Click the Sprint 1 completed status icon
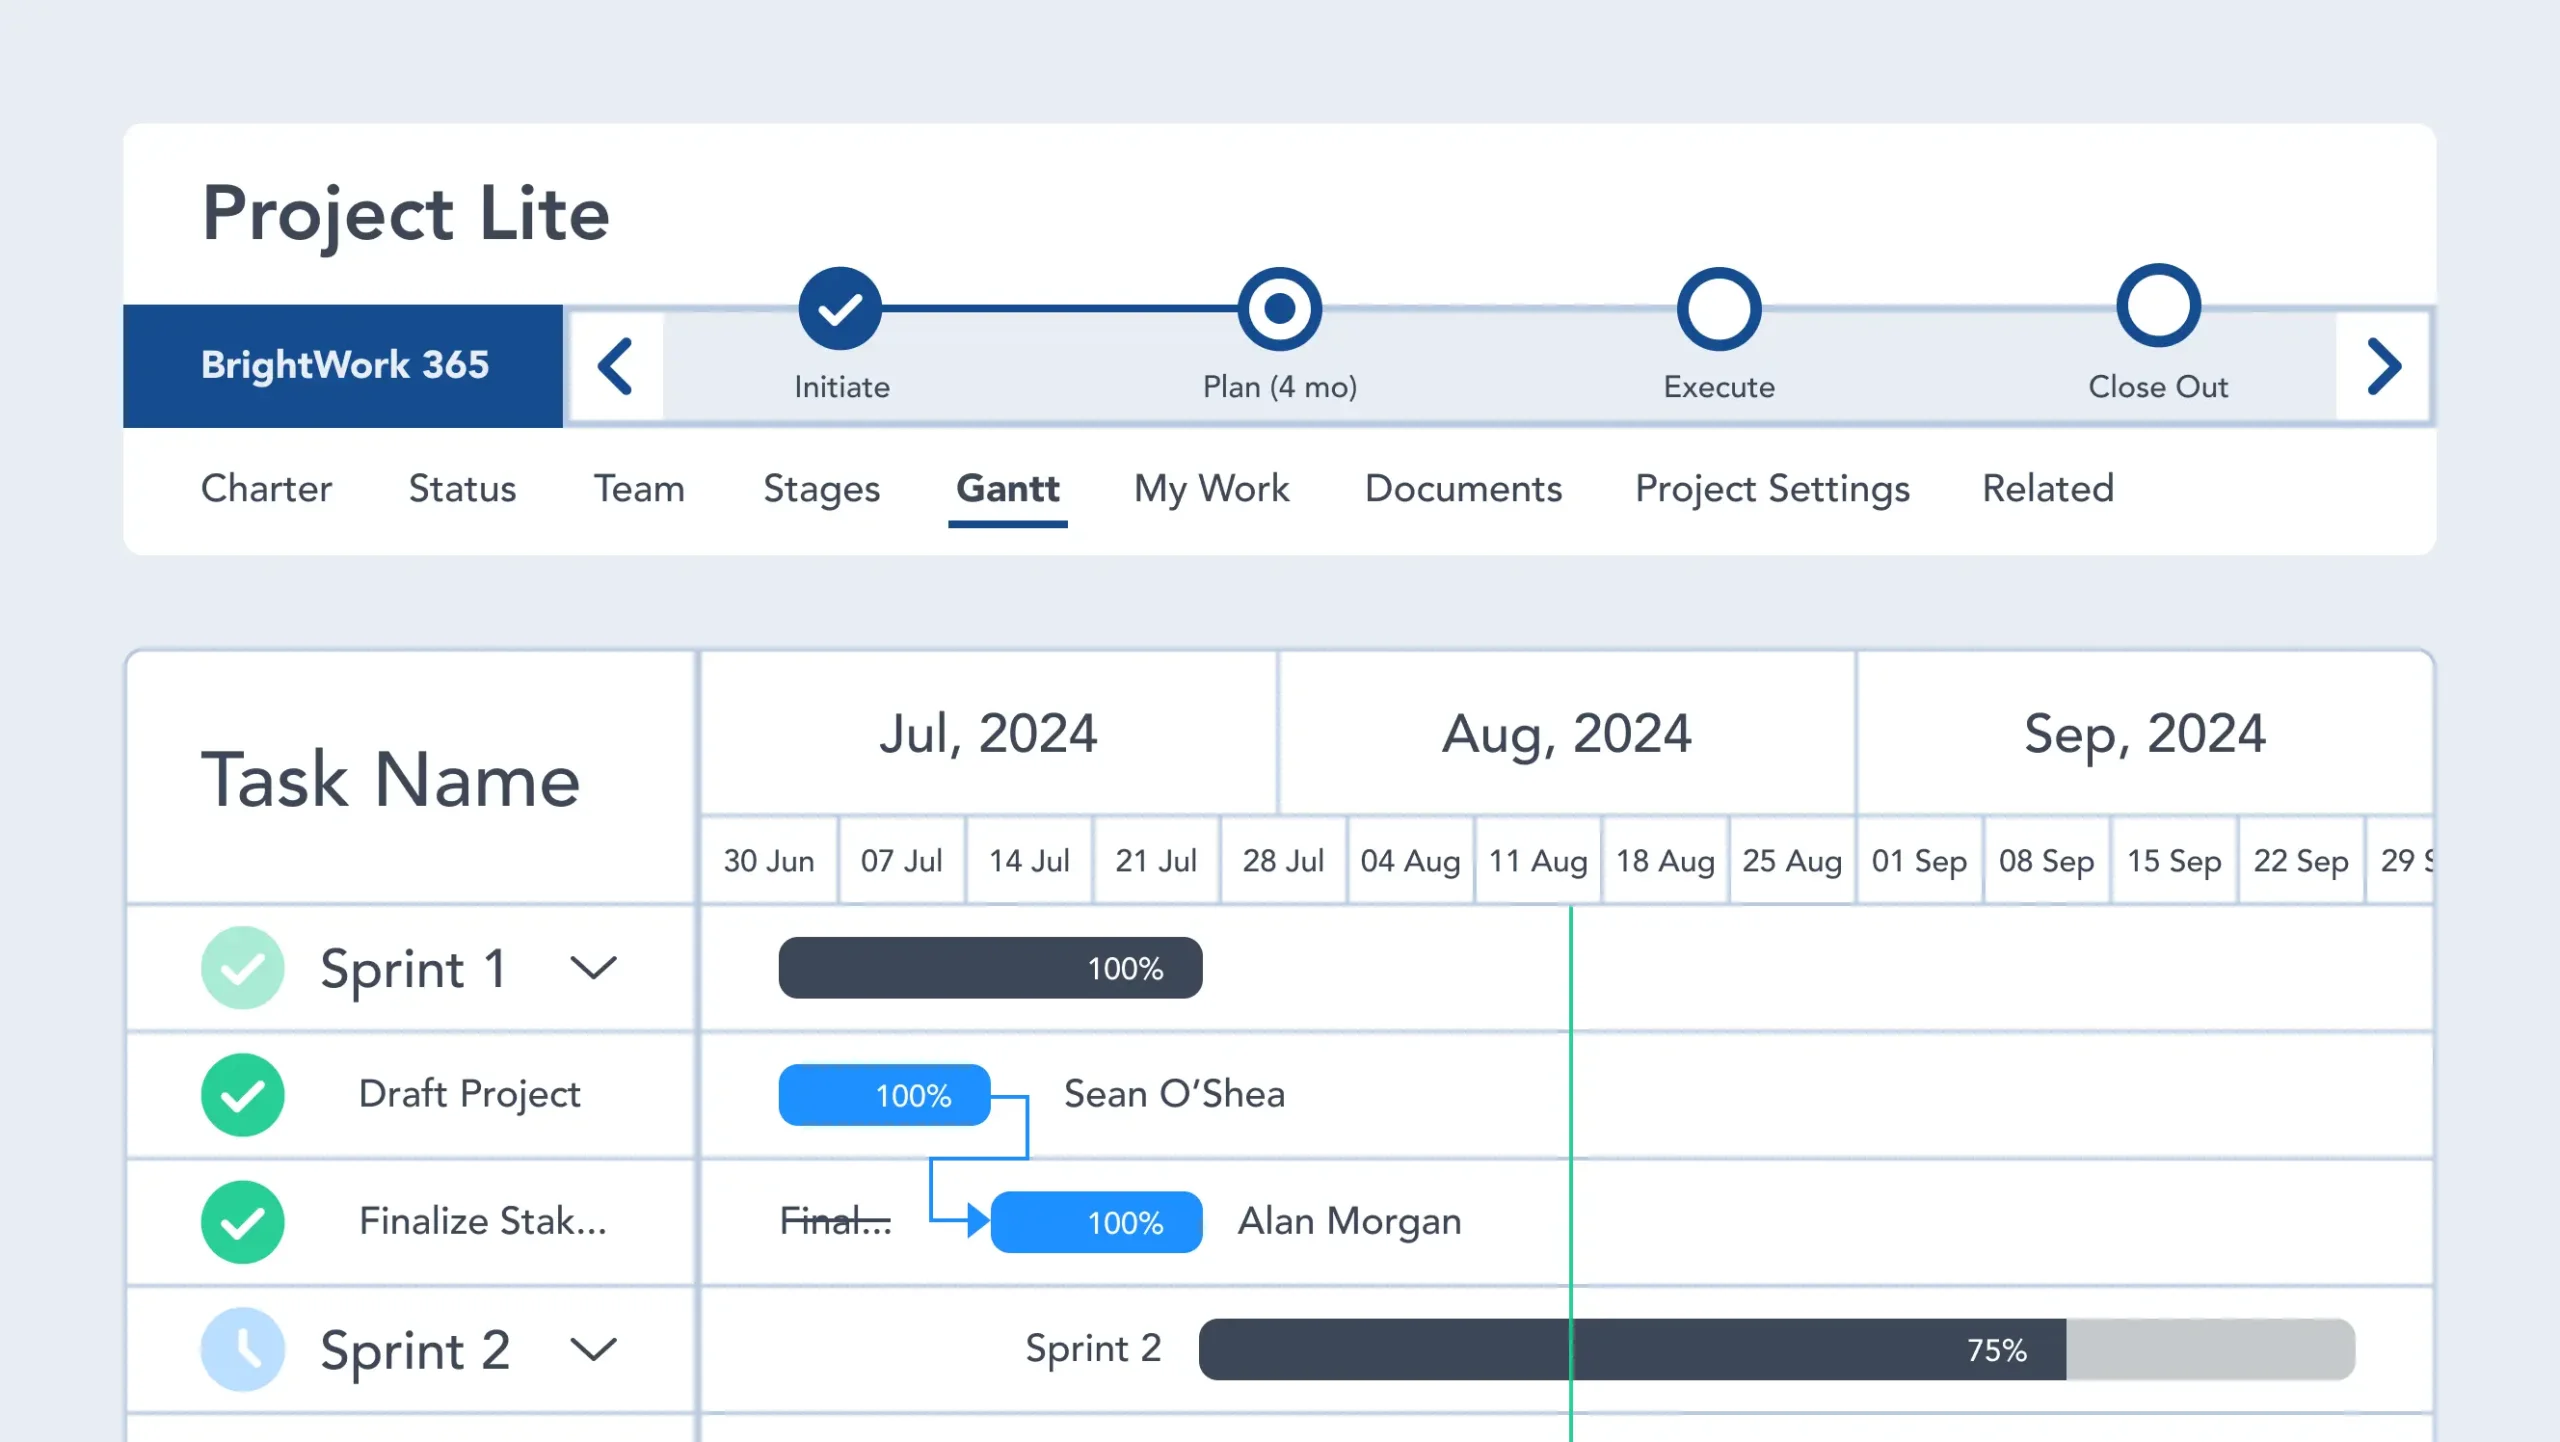Screen dimensions: 2560x1442 pos(243,967)
